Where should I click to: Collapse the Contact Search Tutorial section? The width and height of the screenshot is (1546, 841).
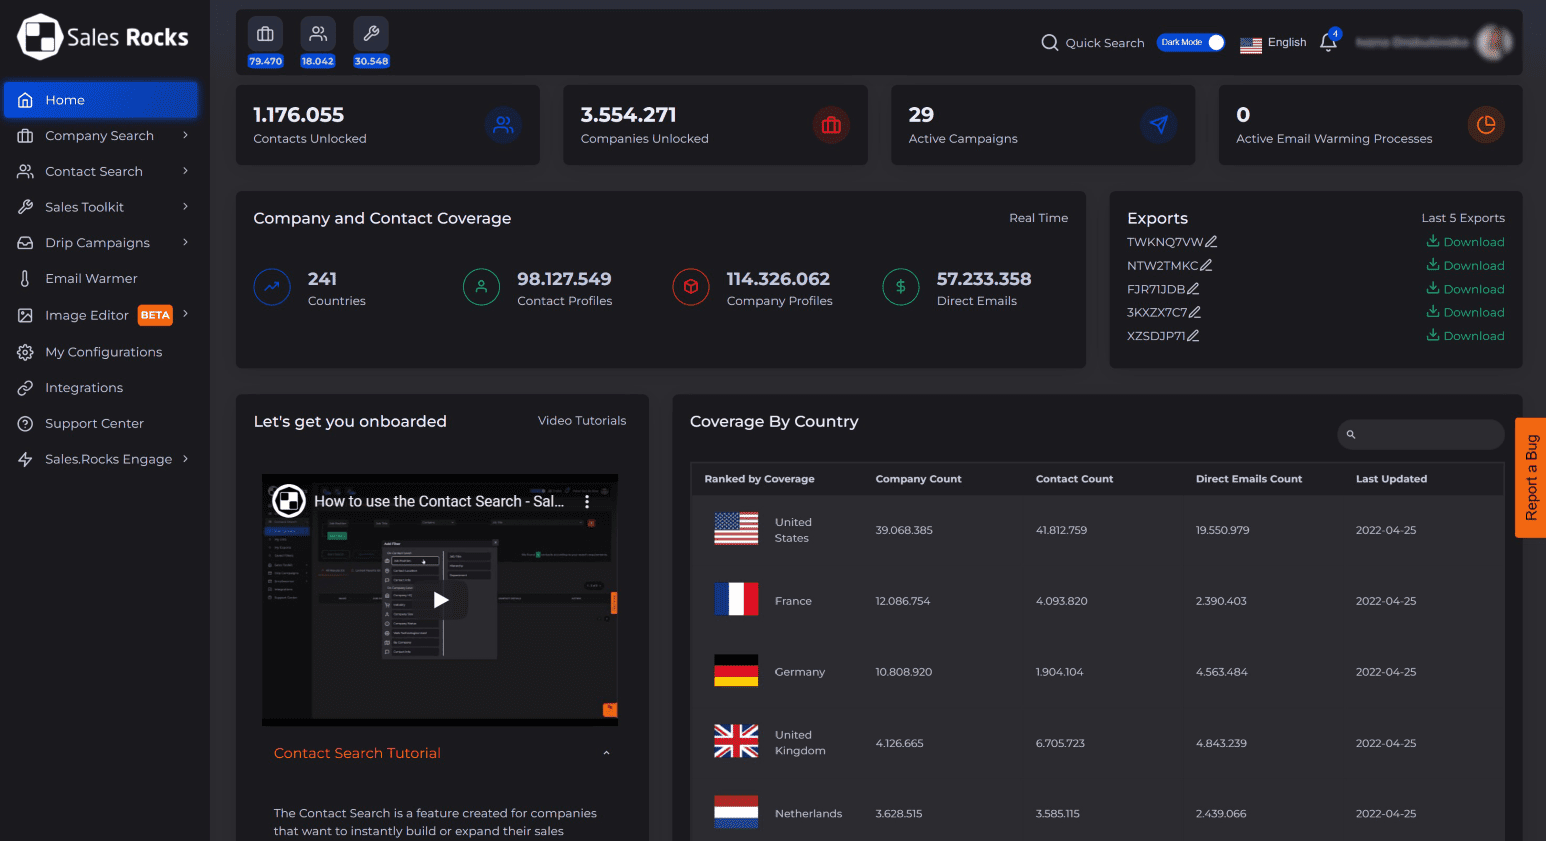point(606,753)
